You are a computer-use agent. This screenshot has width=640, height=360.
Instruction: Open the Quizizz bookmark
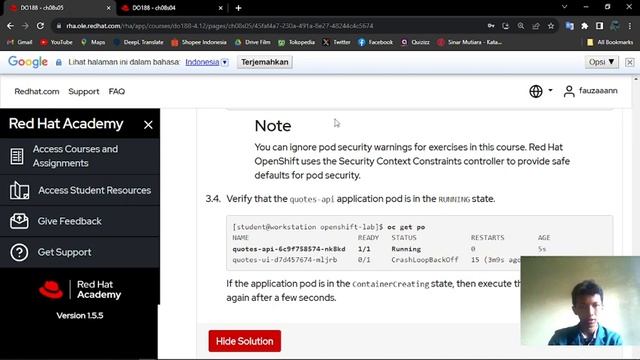[415, 42]
